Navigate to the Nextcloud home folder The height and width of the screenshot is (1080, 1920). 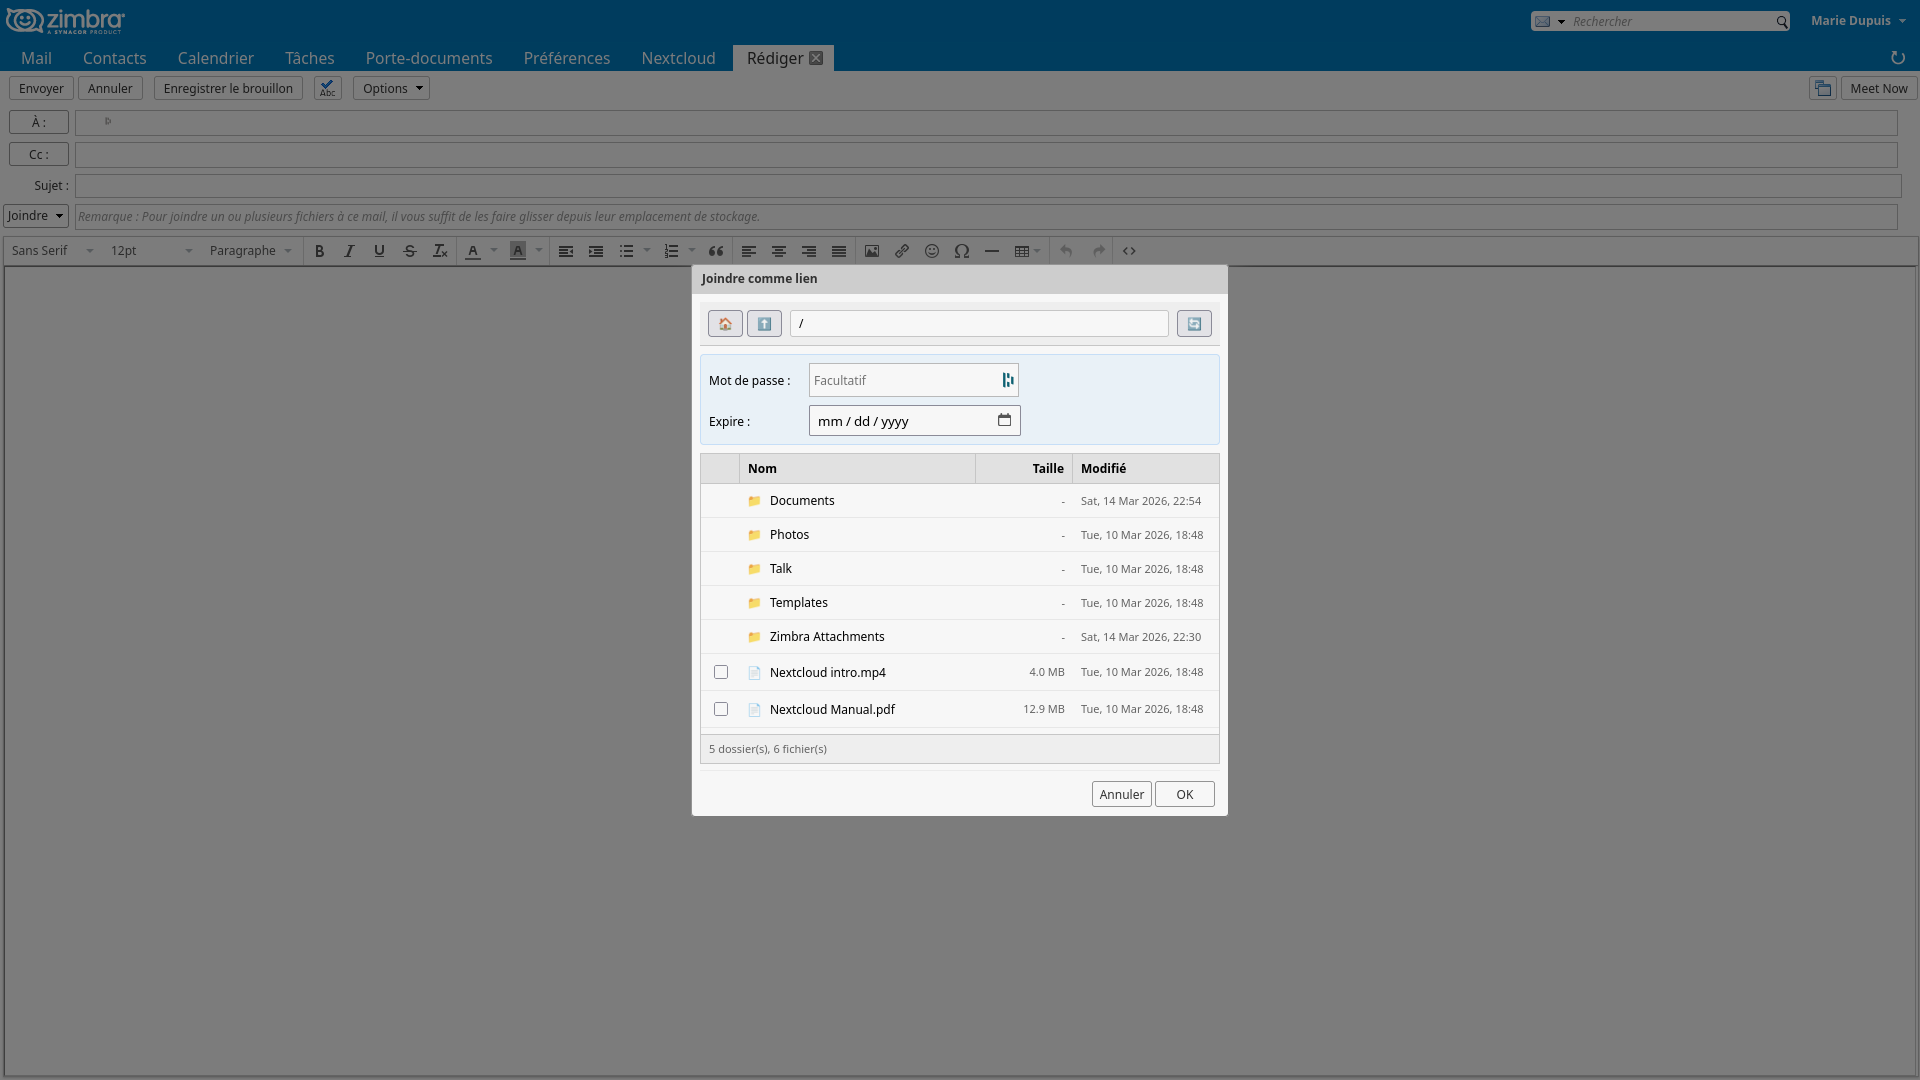[725, 323]
